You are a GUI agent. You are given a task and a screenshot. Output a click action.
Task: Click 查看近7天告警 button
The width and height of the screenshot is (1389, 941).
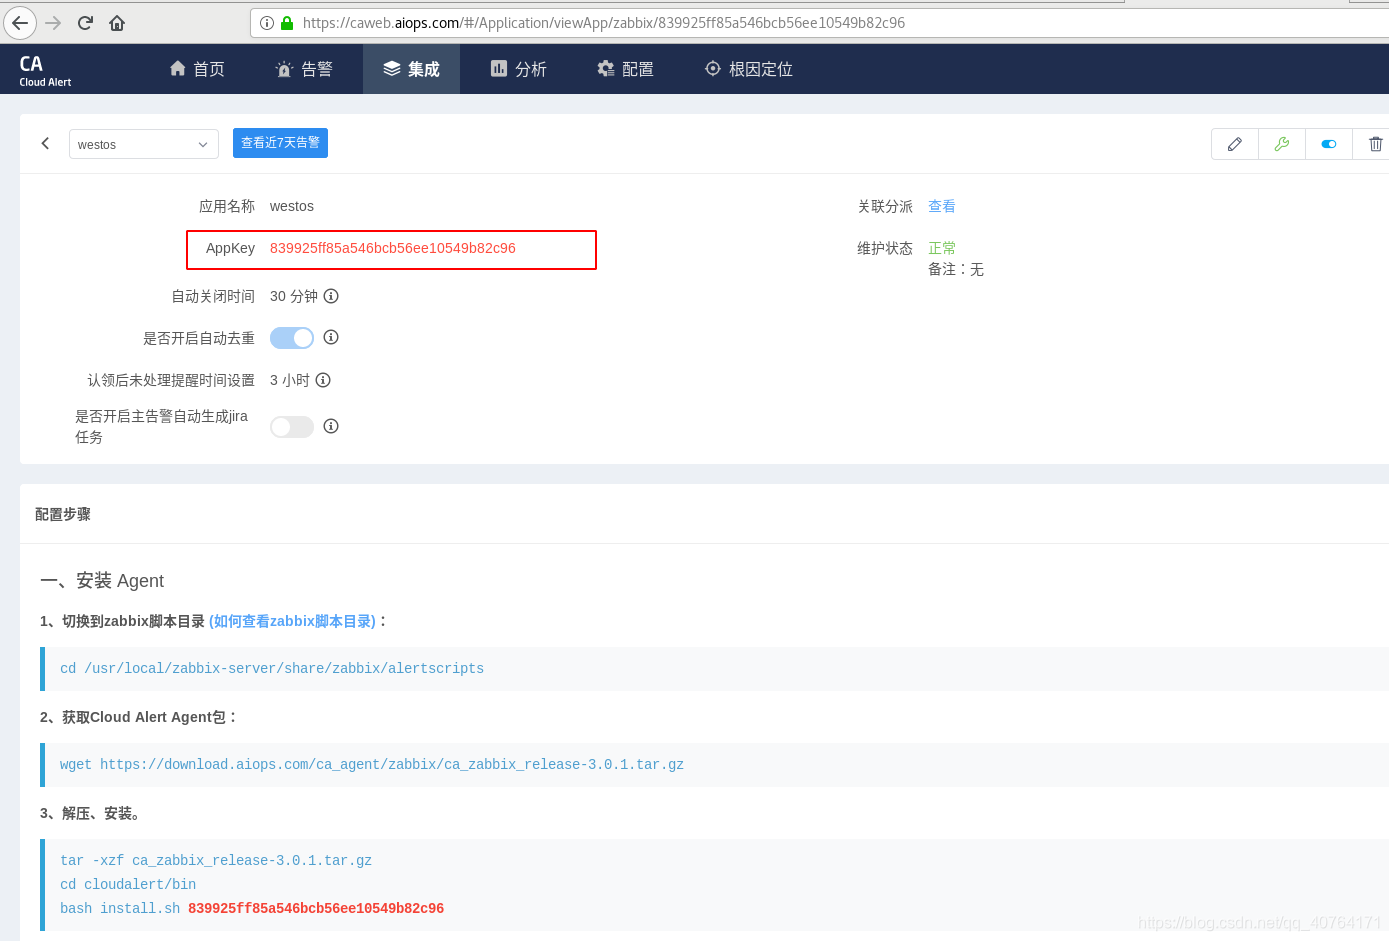pos(280,143)
